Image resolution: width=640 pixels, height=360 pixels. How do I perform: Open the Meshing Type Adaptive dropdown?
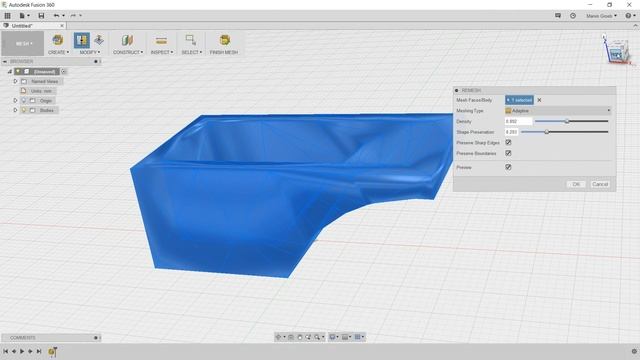click(x=558, y=111)
